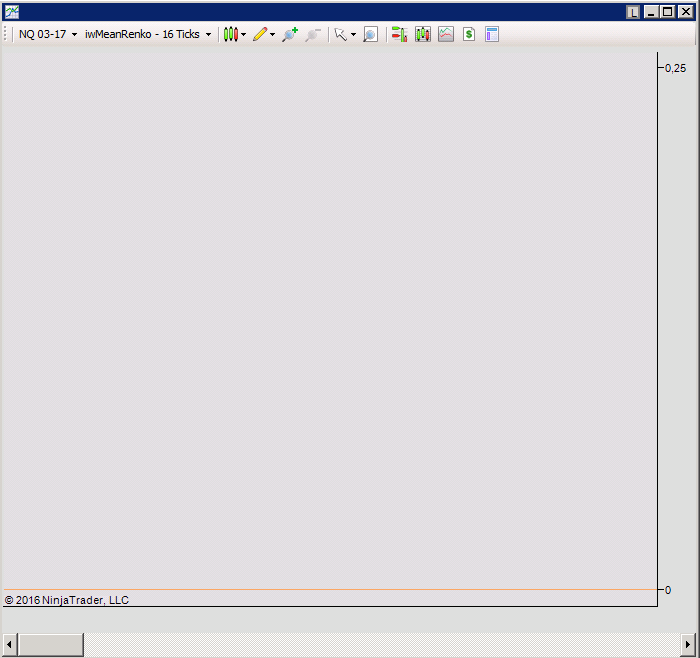This screenshot has height=658, width=700.
Task: Click the data box magnifier icon
Action: tap(371, 34)
